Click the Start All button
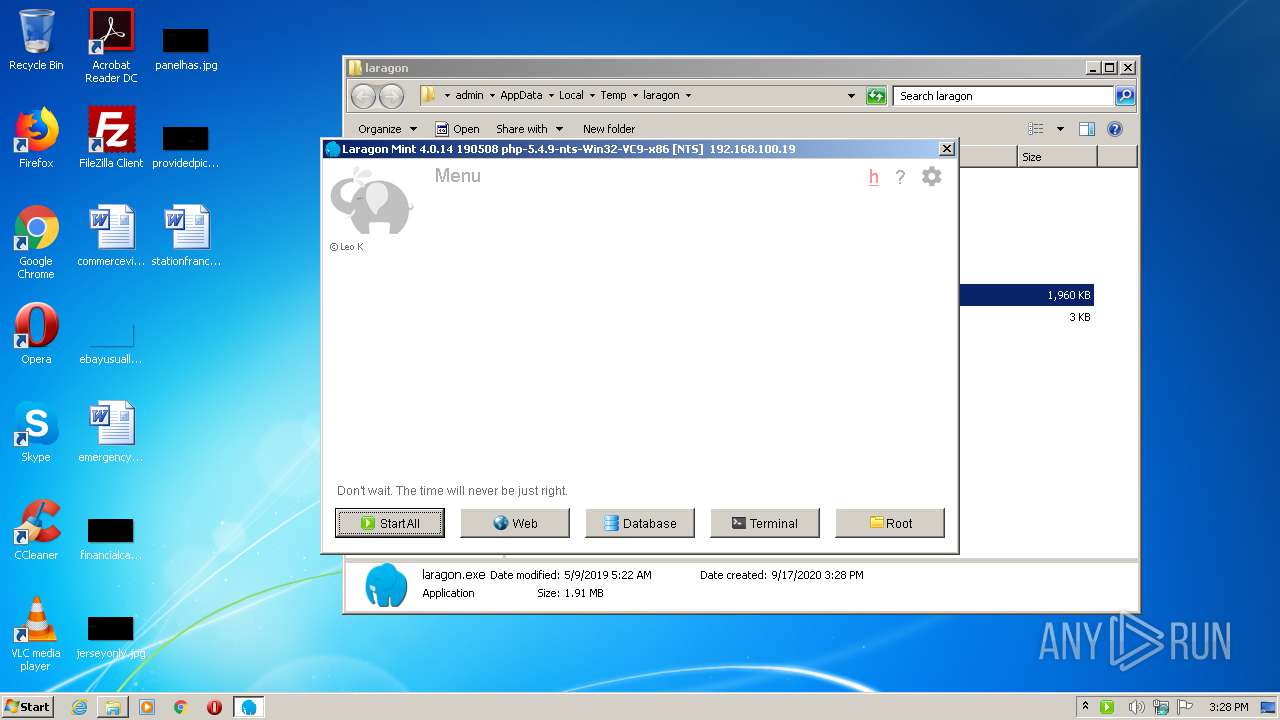1280x720 pixels. click(x=390, y=523)
